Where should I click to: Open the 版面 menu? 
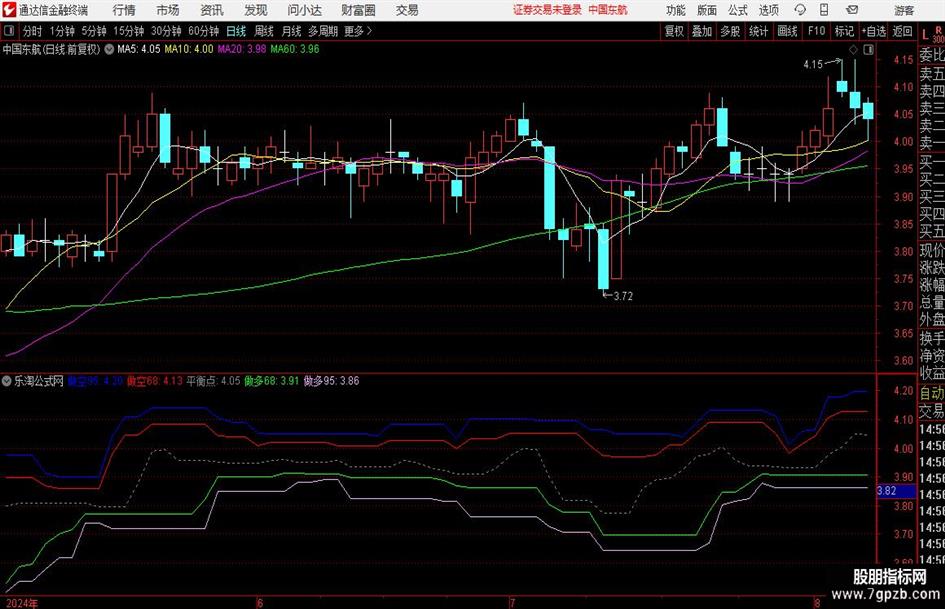point(707,10)
